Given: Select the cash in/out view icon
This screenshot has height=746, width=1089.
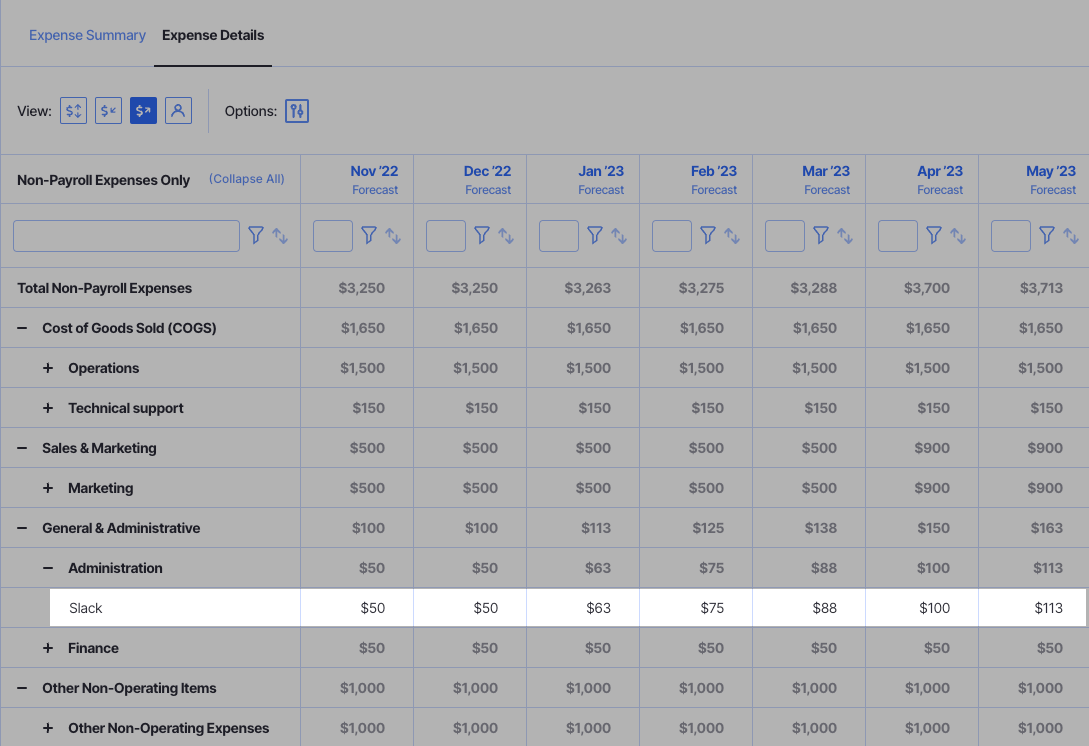Looking at the screenshot, I should [x=73, y=110].
